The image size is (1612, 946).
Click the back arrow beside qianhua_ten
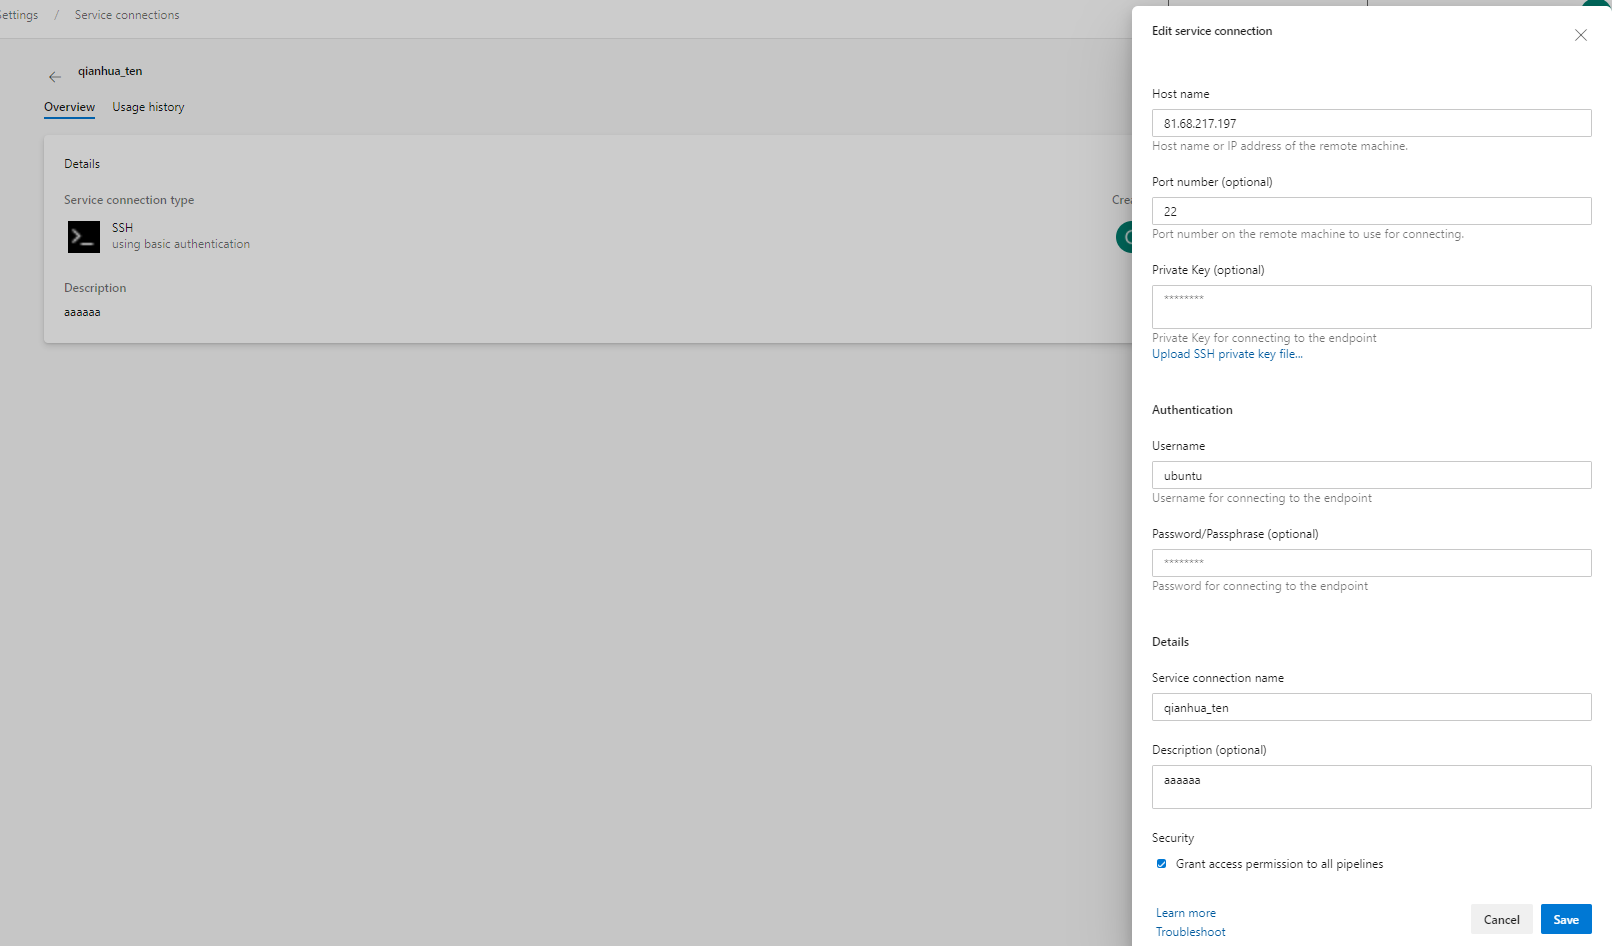click(x=55, y=77)
